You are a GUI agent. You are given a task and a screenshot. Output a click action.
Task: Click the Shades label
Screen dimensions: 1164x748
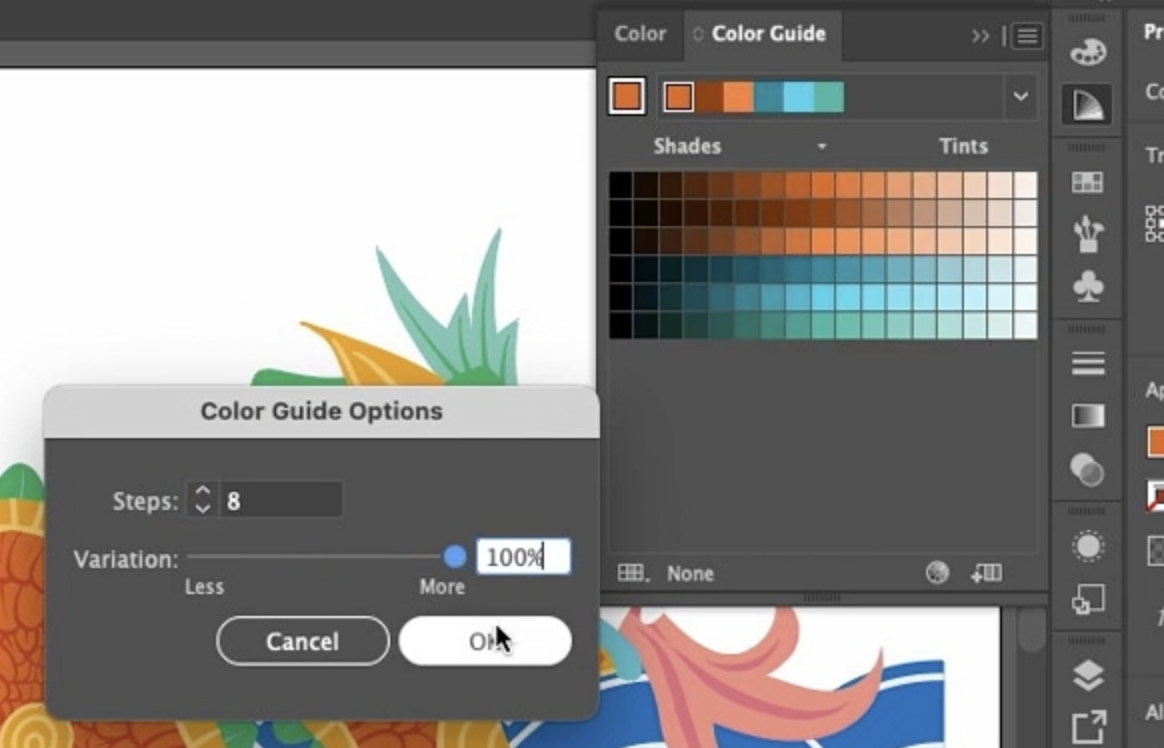pos(687,146)
